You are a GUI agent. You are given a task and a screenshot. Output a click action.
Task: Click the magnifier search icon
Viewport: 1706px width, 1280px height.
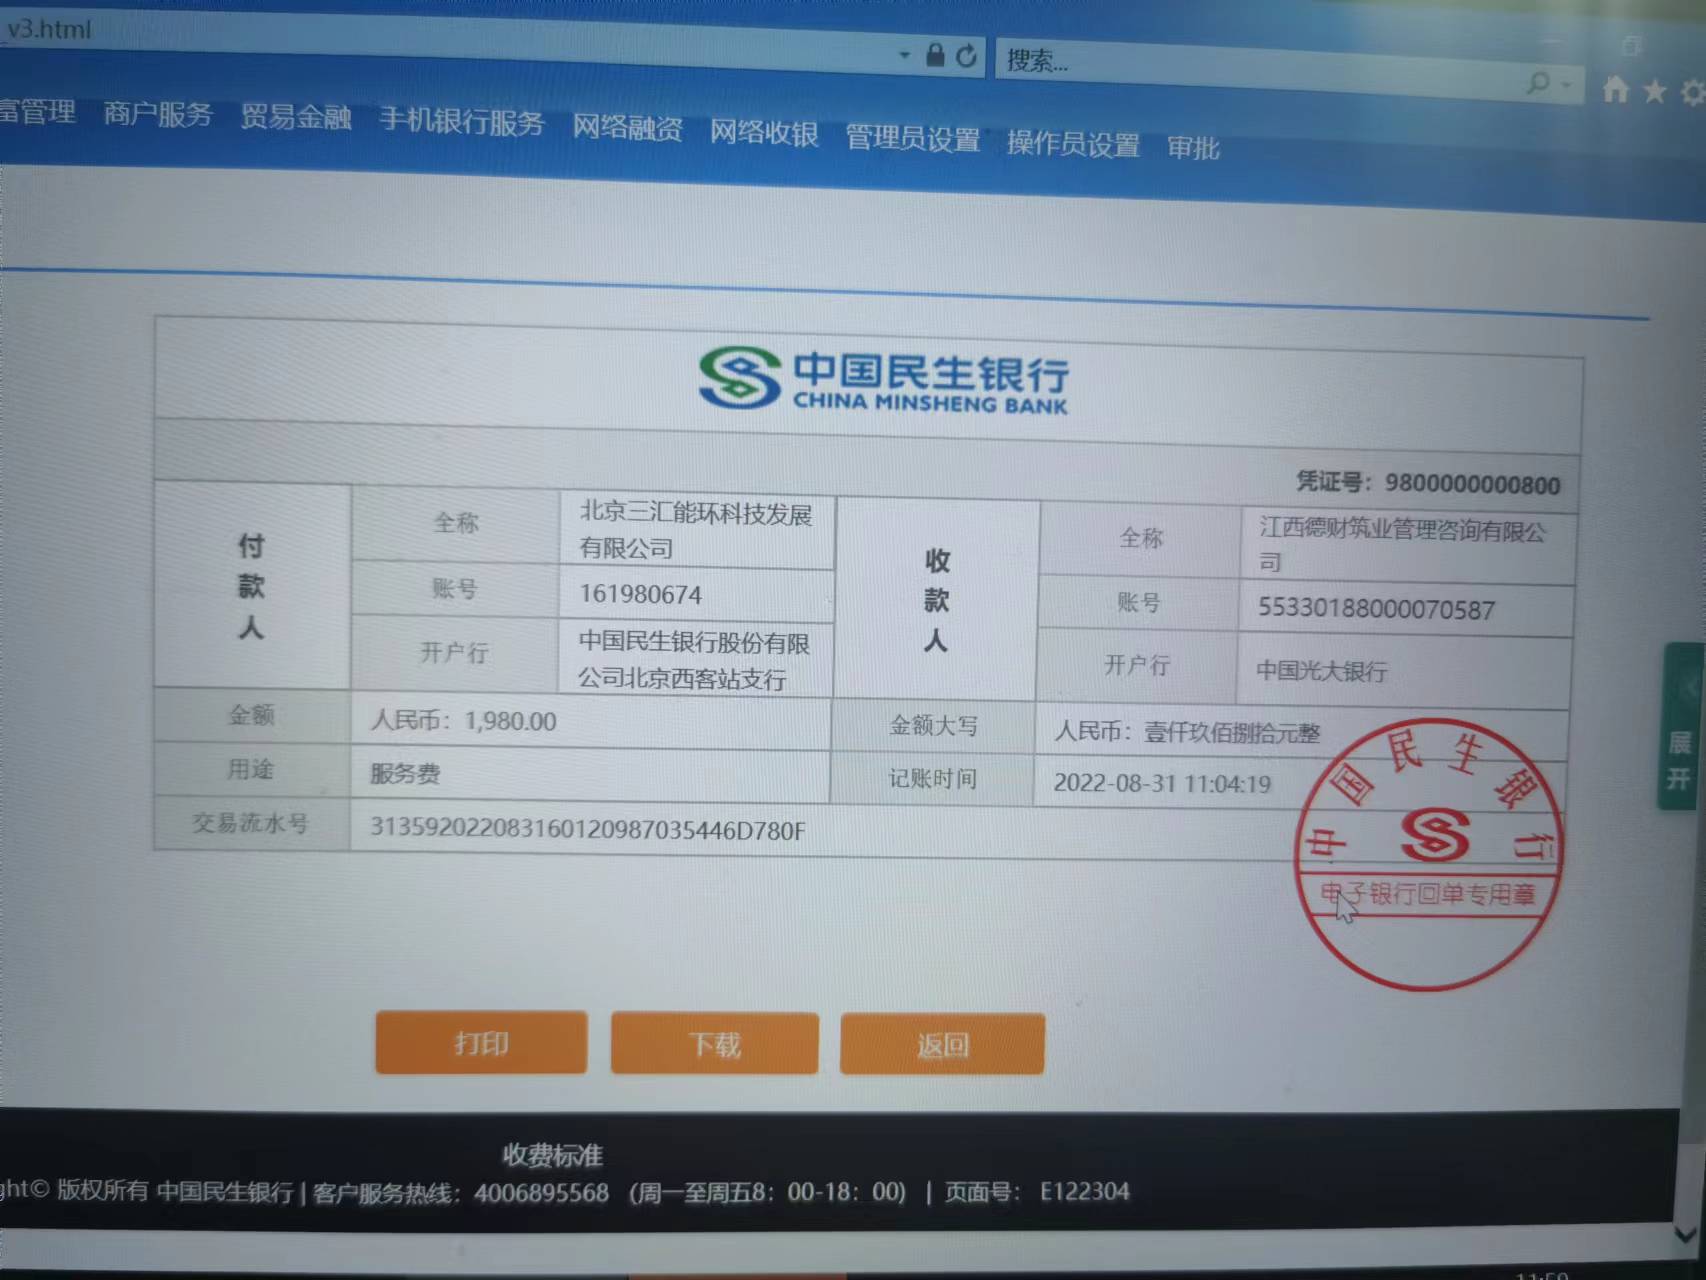pos(1539,84)
